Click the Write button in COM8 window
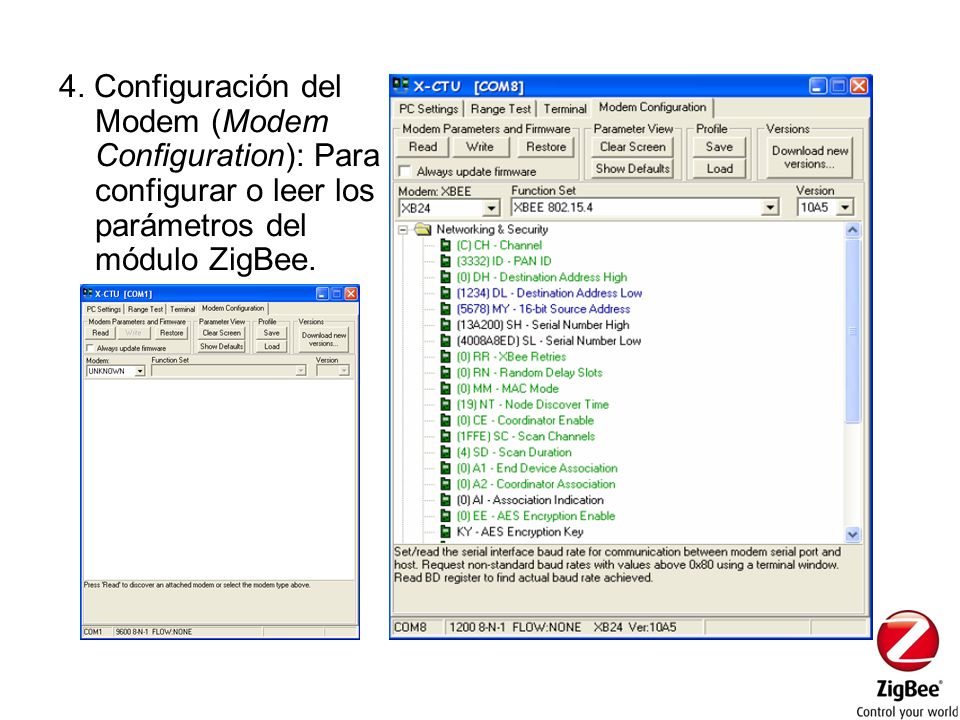Screen dimensions: 960x720 point(479,147)
